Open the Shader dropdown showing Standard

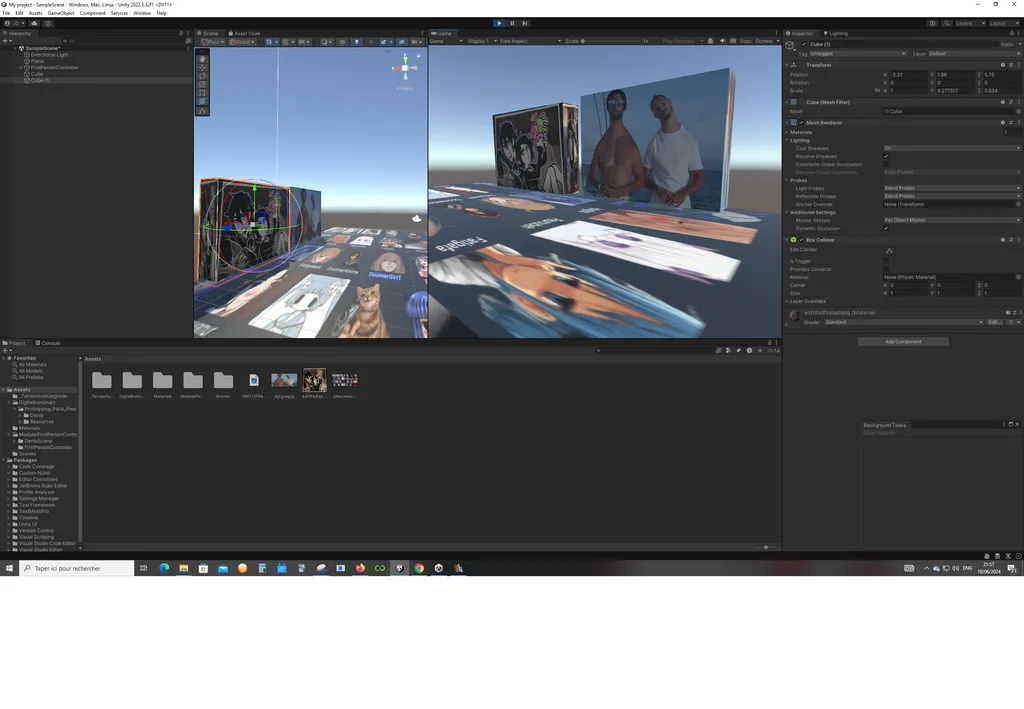[x=903, y=322]
